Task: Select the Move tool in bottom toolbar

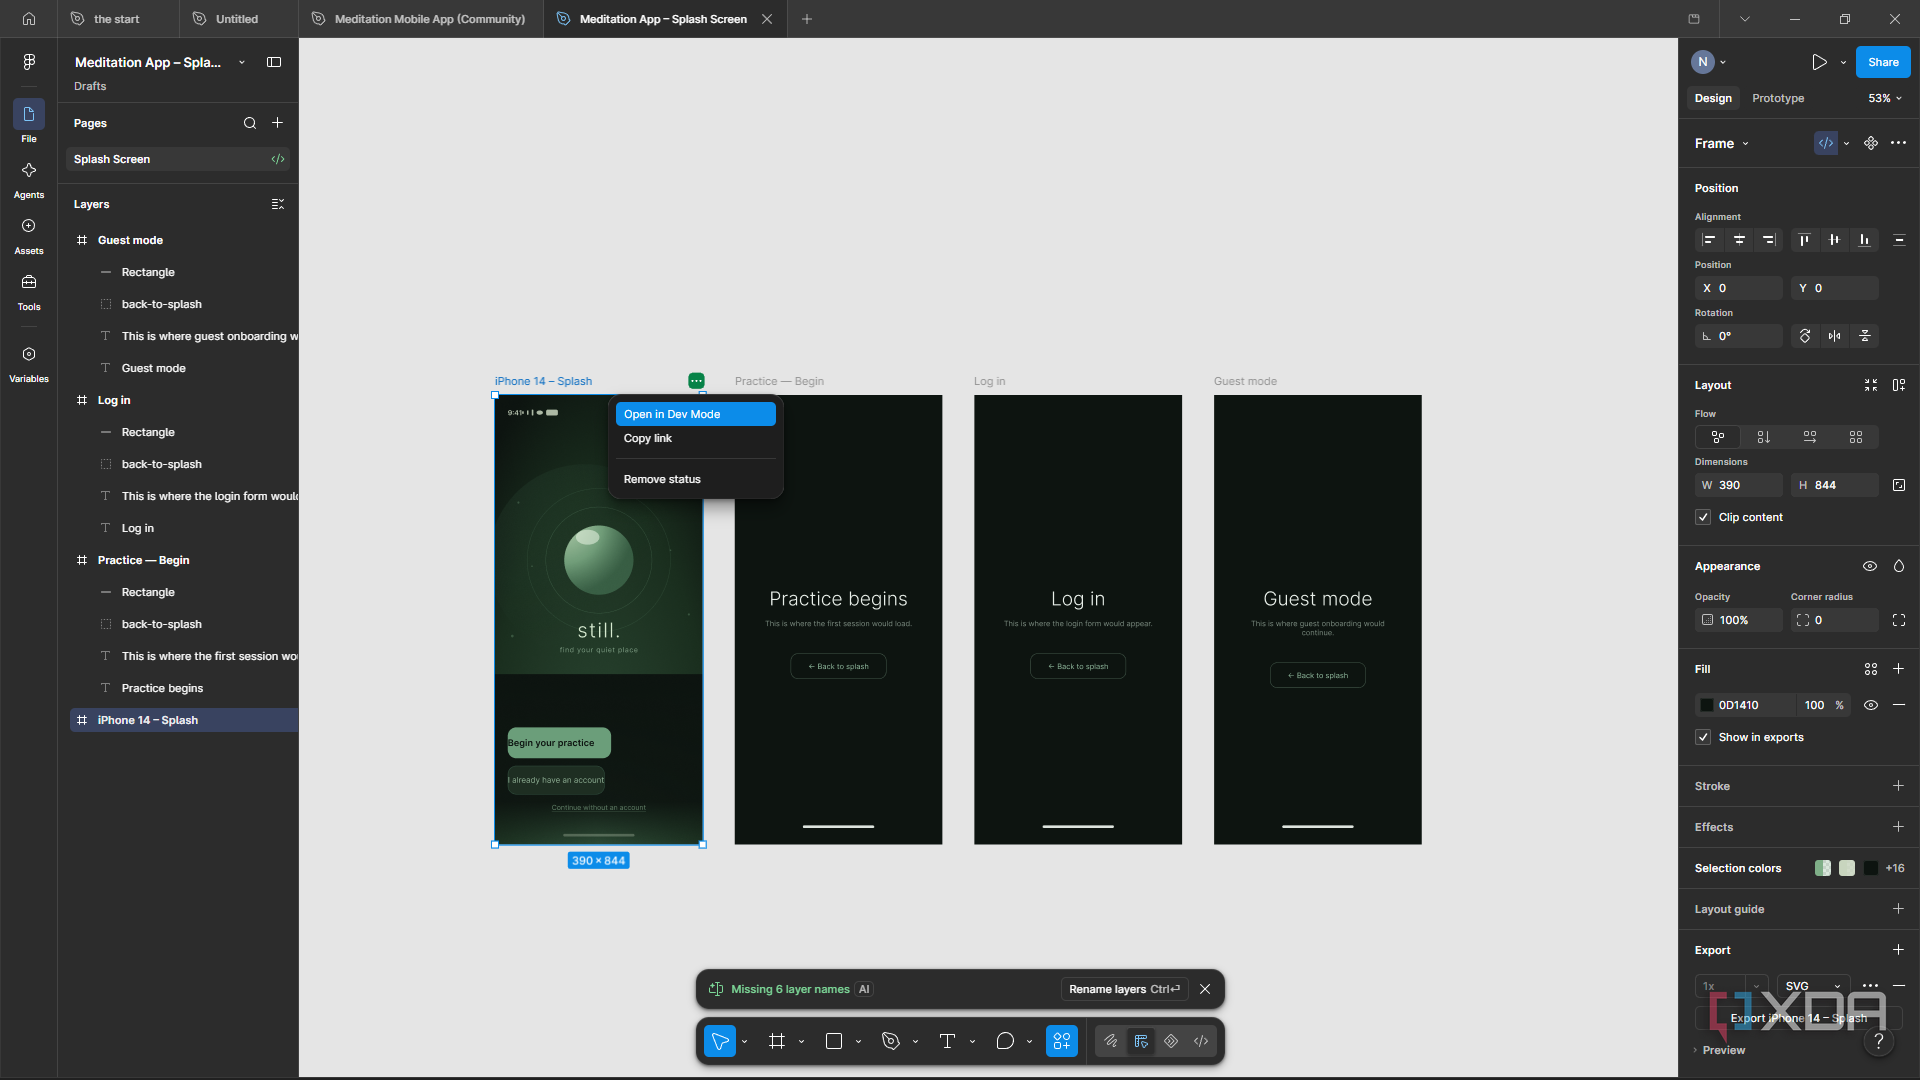Action: pos(719,1041)
